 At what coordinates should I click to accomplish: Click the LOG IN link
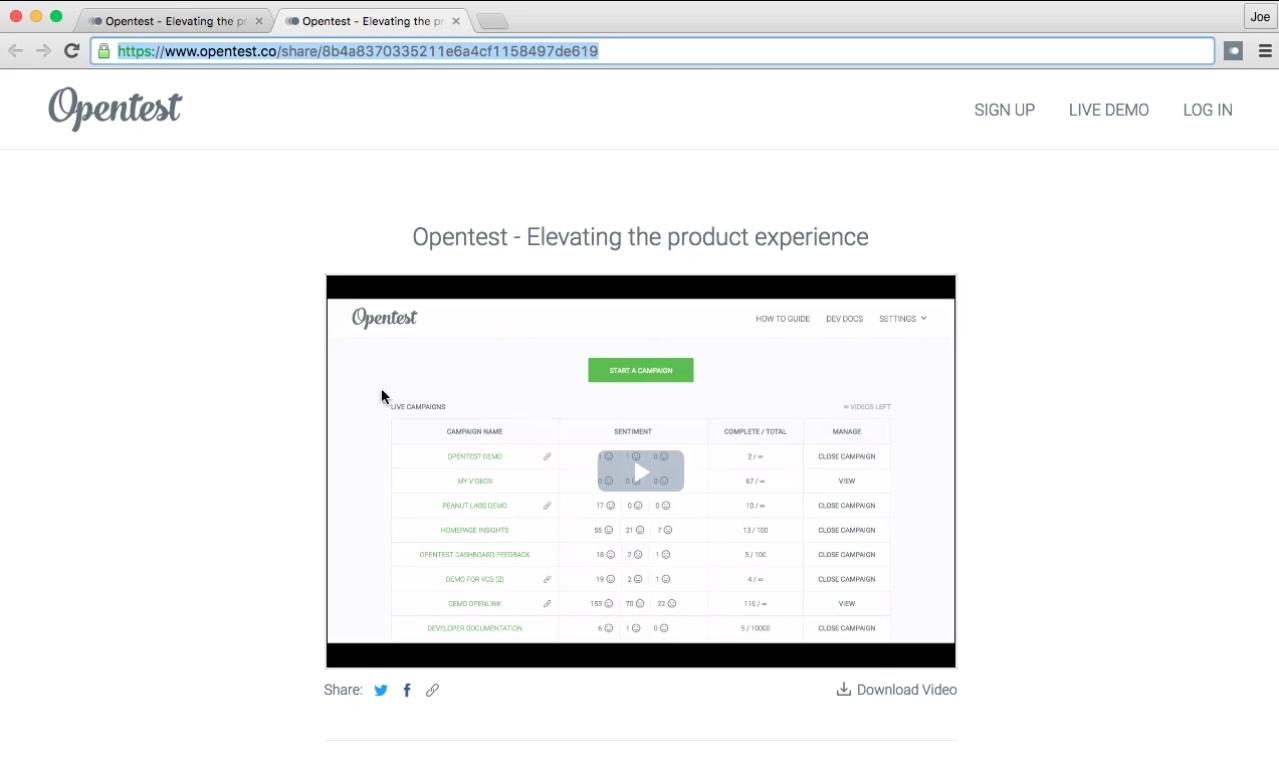pyautogui.click(x=1208, y=110)
